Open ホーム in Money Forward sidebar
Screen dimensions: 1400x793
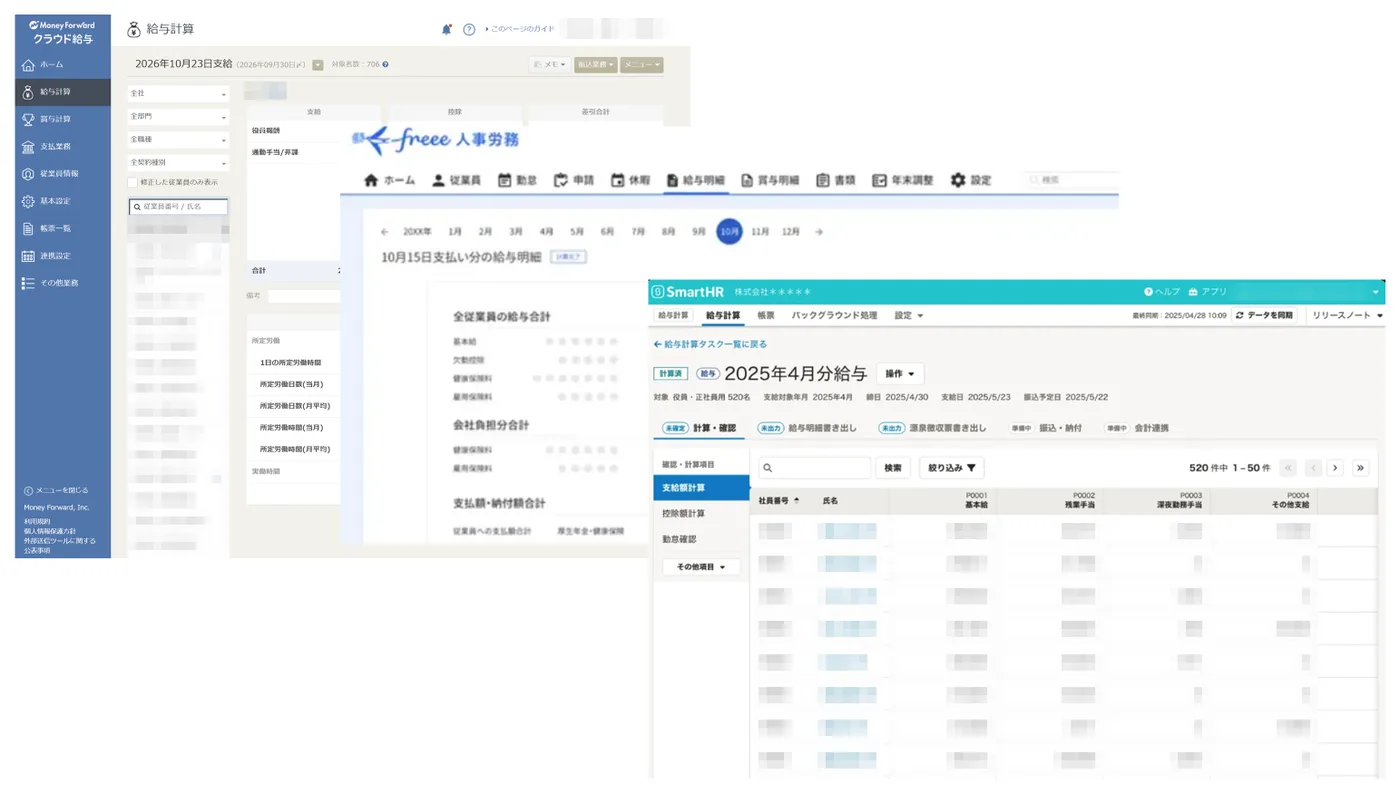(x=62, y=64)
